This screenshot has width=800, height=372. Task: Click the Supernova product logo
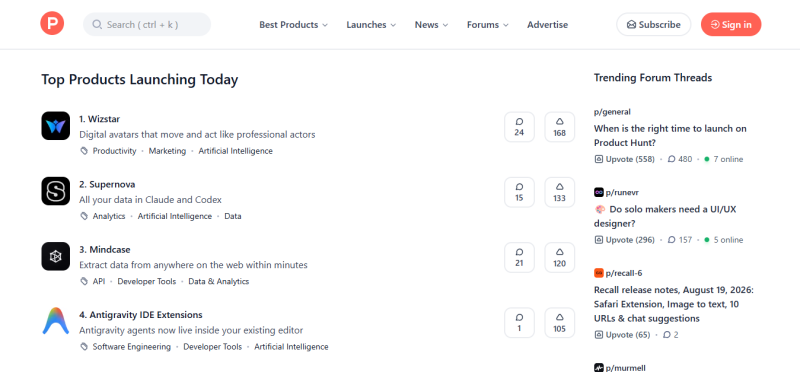click(56, 191)
